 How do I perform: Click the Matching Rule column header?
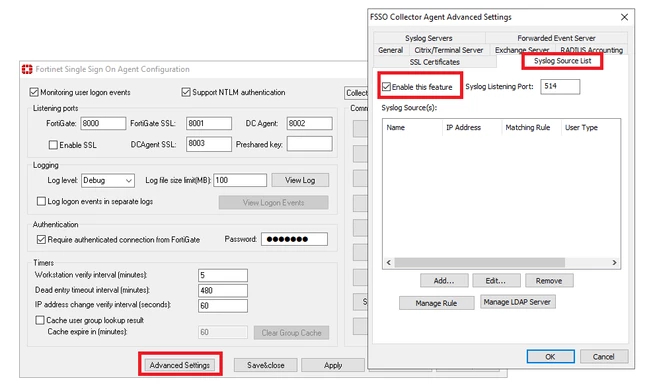(x=531, y=127)
